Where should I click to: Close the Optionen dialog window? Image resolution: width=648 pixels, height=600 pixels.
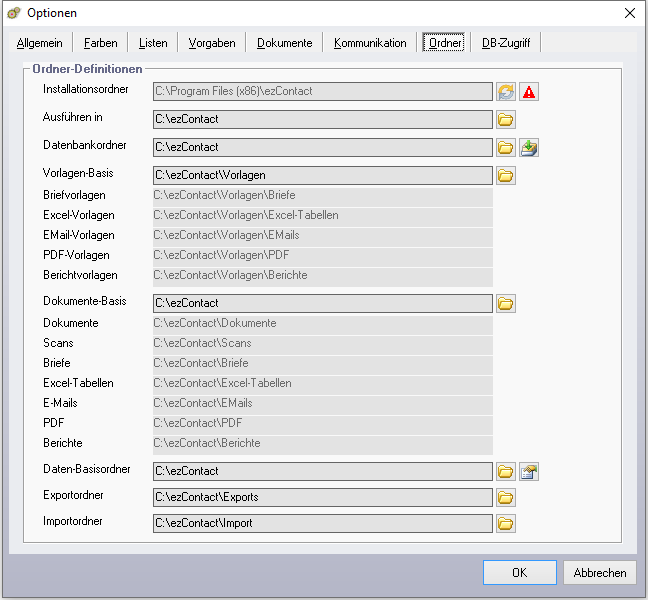629,13
